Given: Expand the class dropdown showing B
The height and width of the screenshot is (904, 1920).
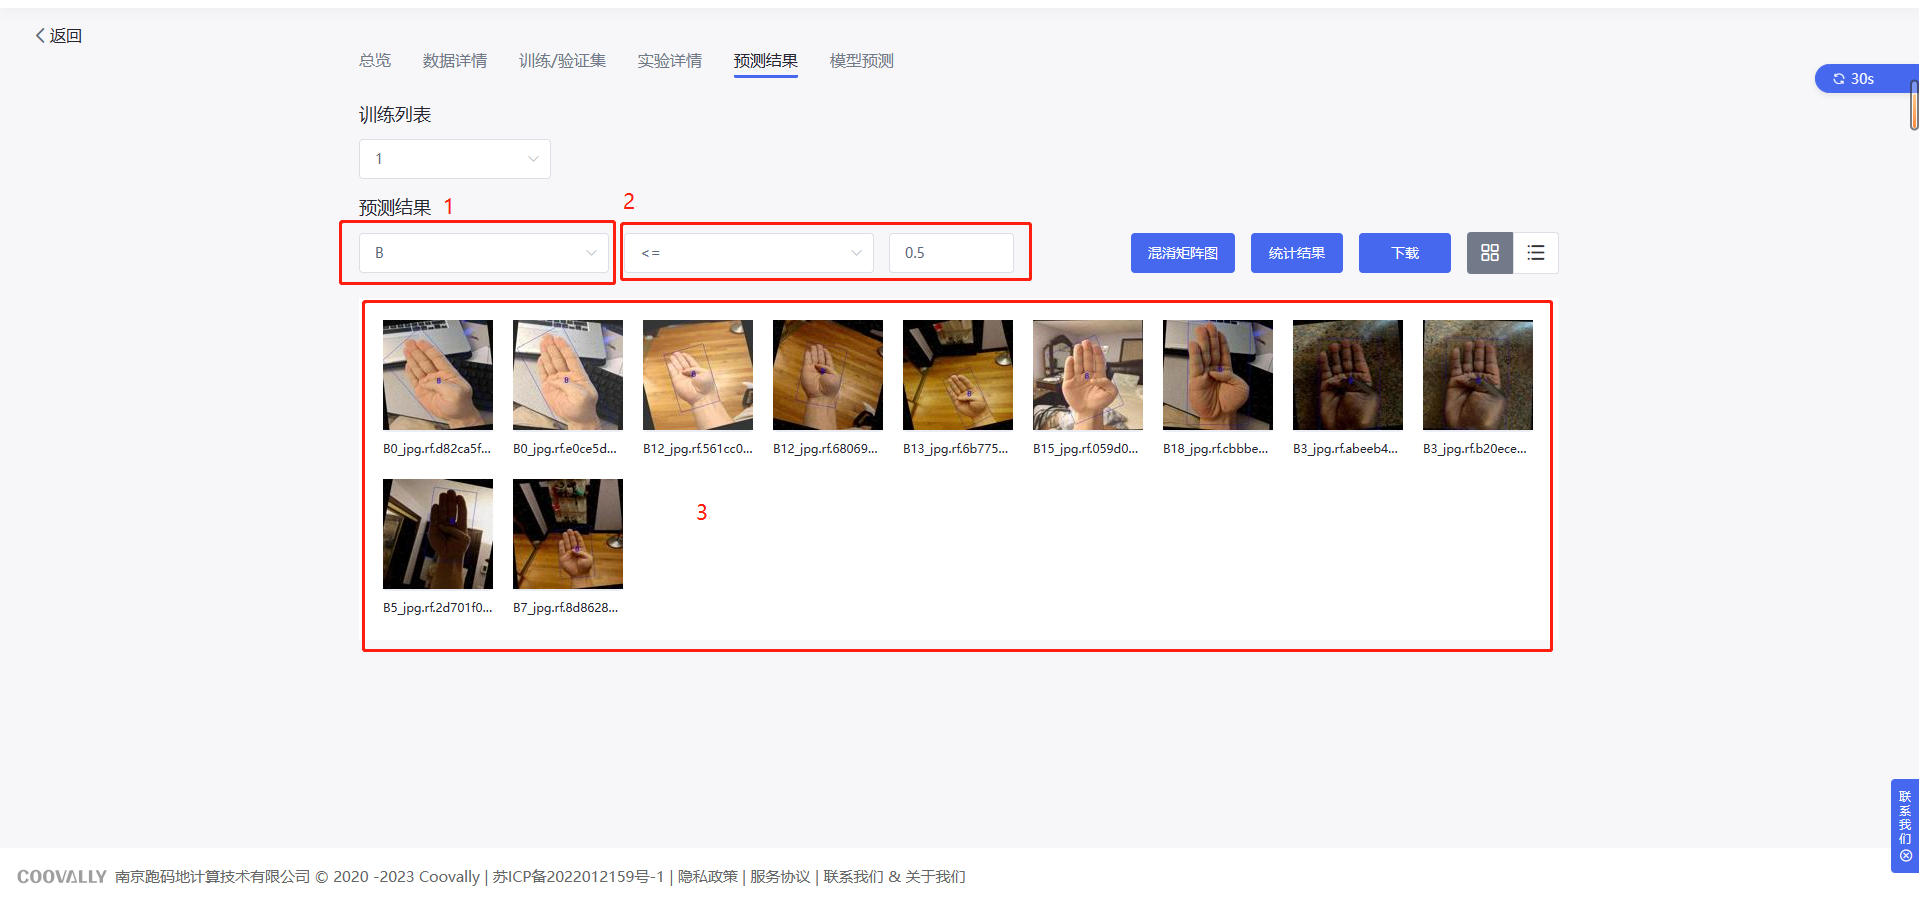Looking at the screenshot, I should coord(484,253).
